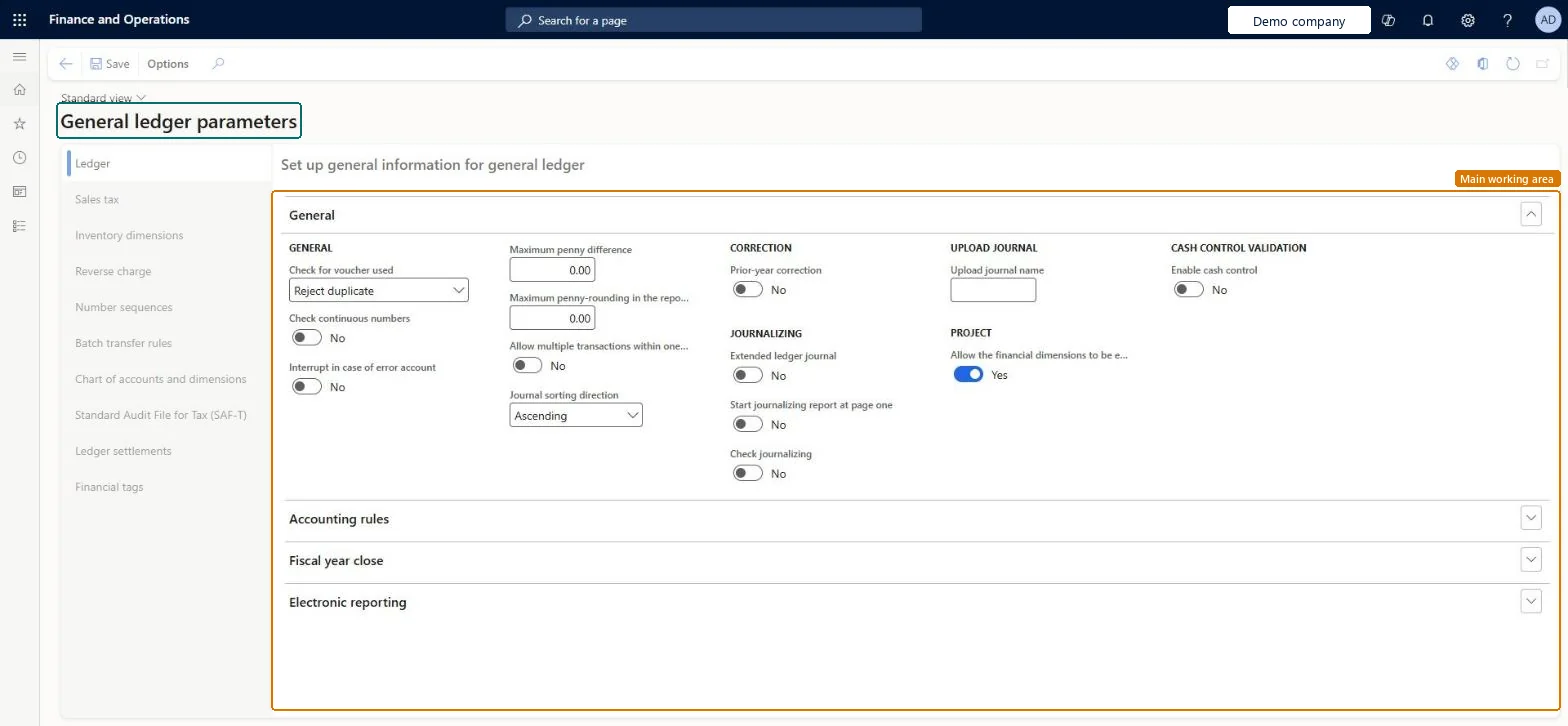Turn off Allow financial dimensions toggle

point(968,375)
